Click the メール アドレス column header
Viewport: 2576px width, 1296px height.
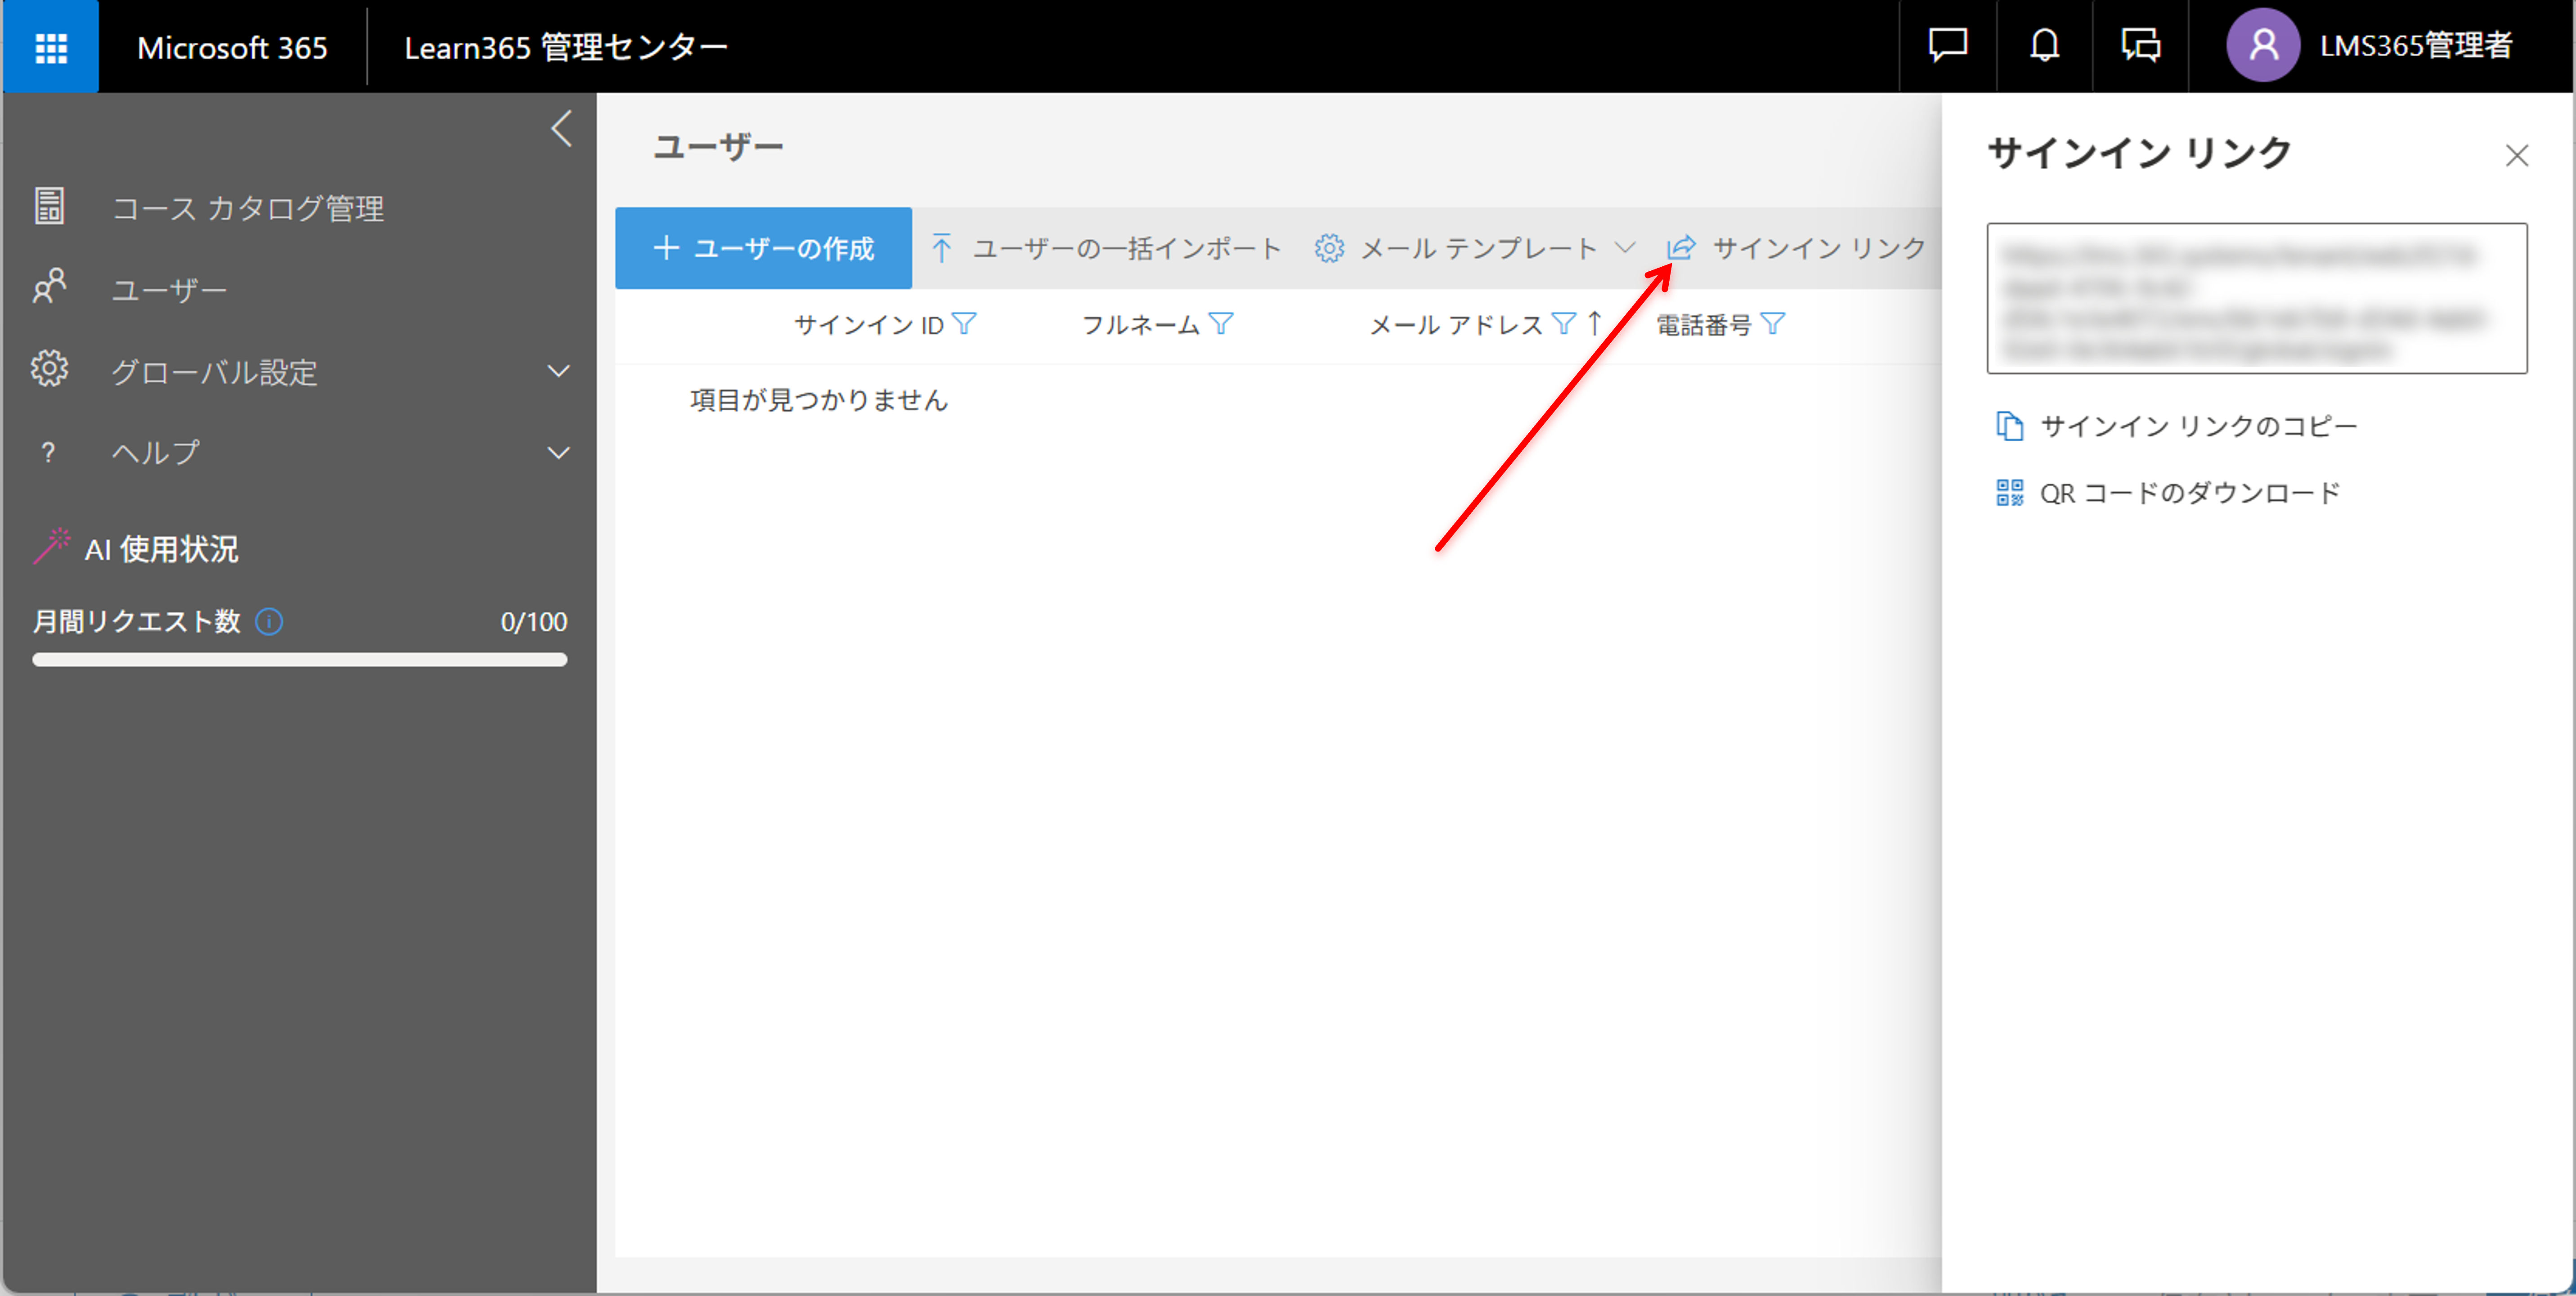pos(1456,325)
